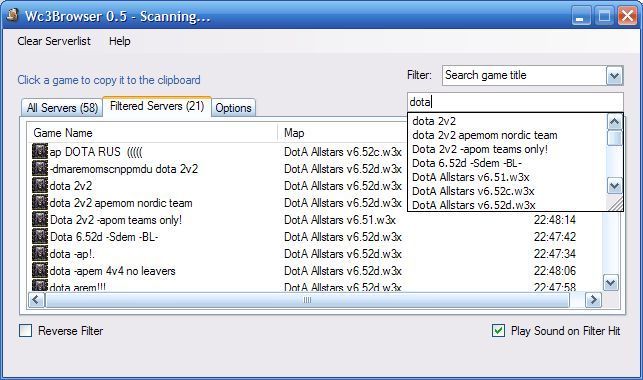Screen dimensions: 643x380
Task: Click the Wc3Browser app icon in title bar
Action: pyautogui.click(x=12, y=15)
